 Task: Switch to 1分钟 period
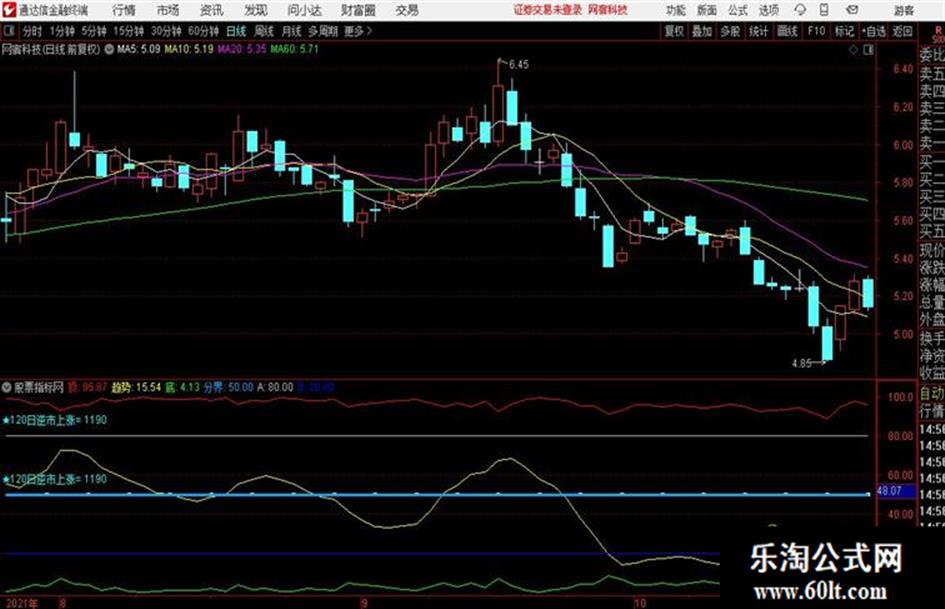[61, 31]
